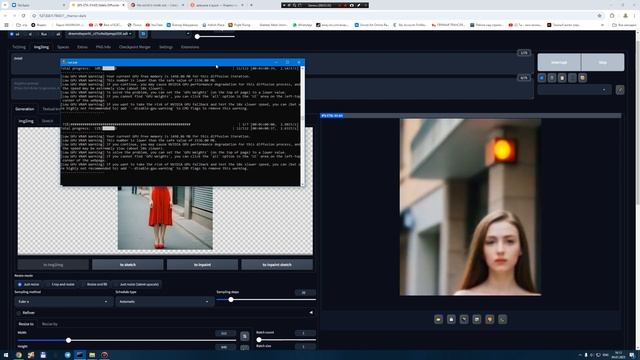Screen dimensions: 640x360
Task: Click the clipboard apply-styles icon
Action: (562, 78)
